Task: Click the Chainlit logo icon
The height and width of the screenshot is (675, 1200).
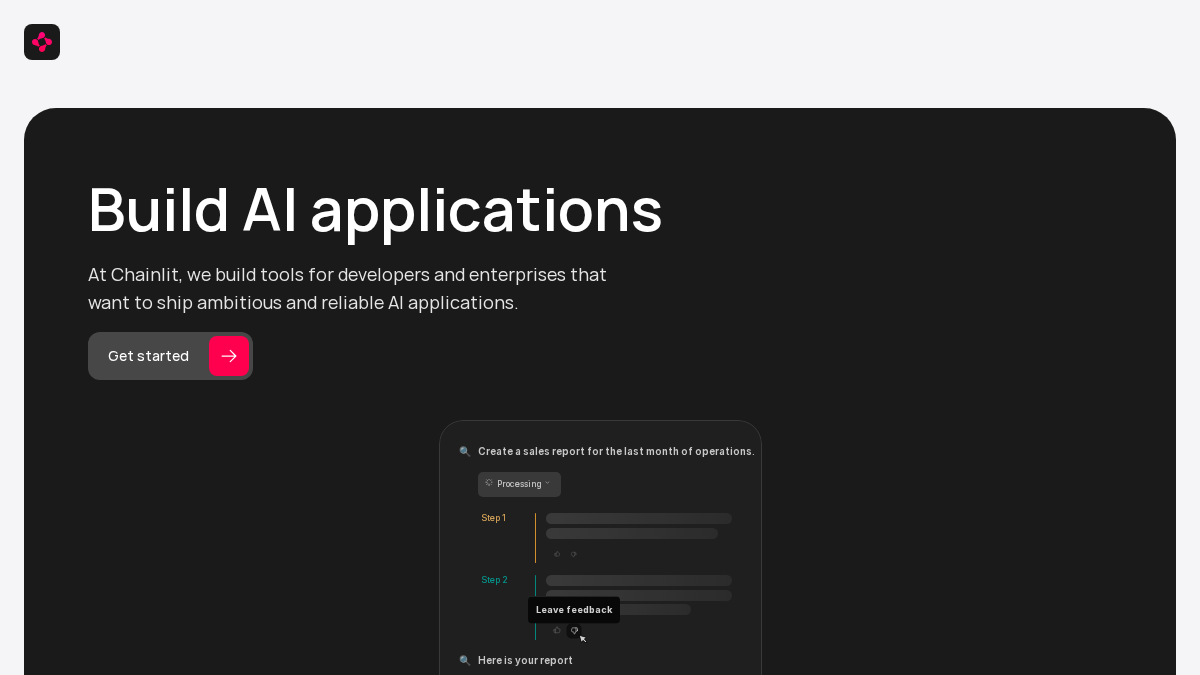Action: point(42,42)
